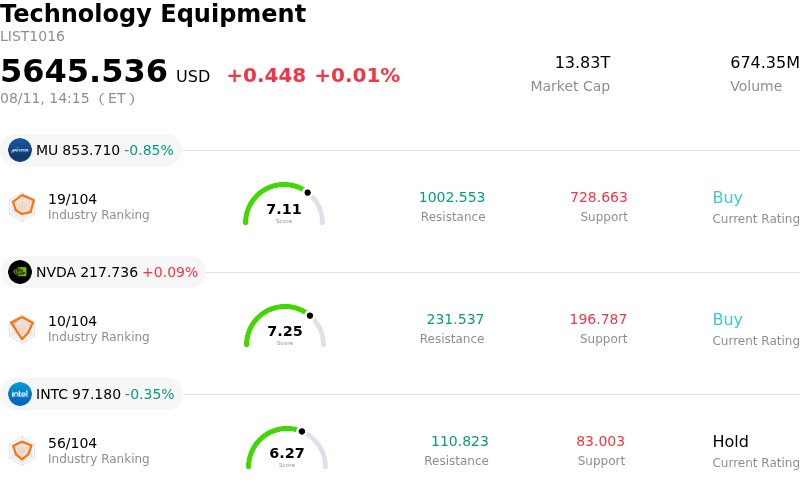Open the INTC 97.180 ticker pill

tap(91, 395)
